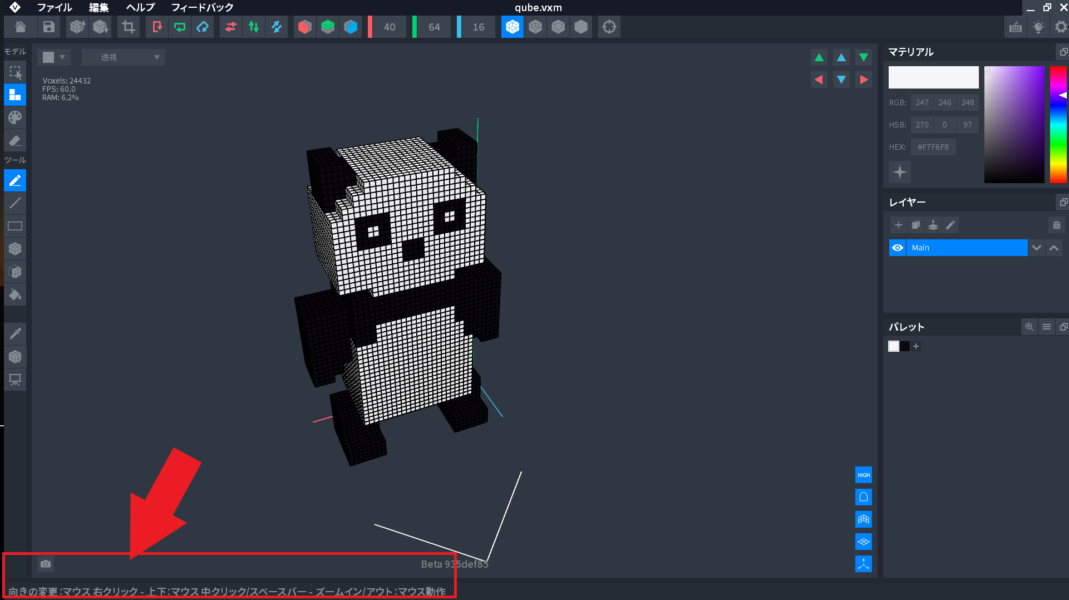Screen dimensions: 1069x600
Task: Click the blue flip depth arrows icon
Action: tap(276, 27)
